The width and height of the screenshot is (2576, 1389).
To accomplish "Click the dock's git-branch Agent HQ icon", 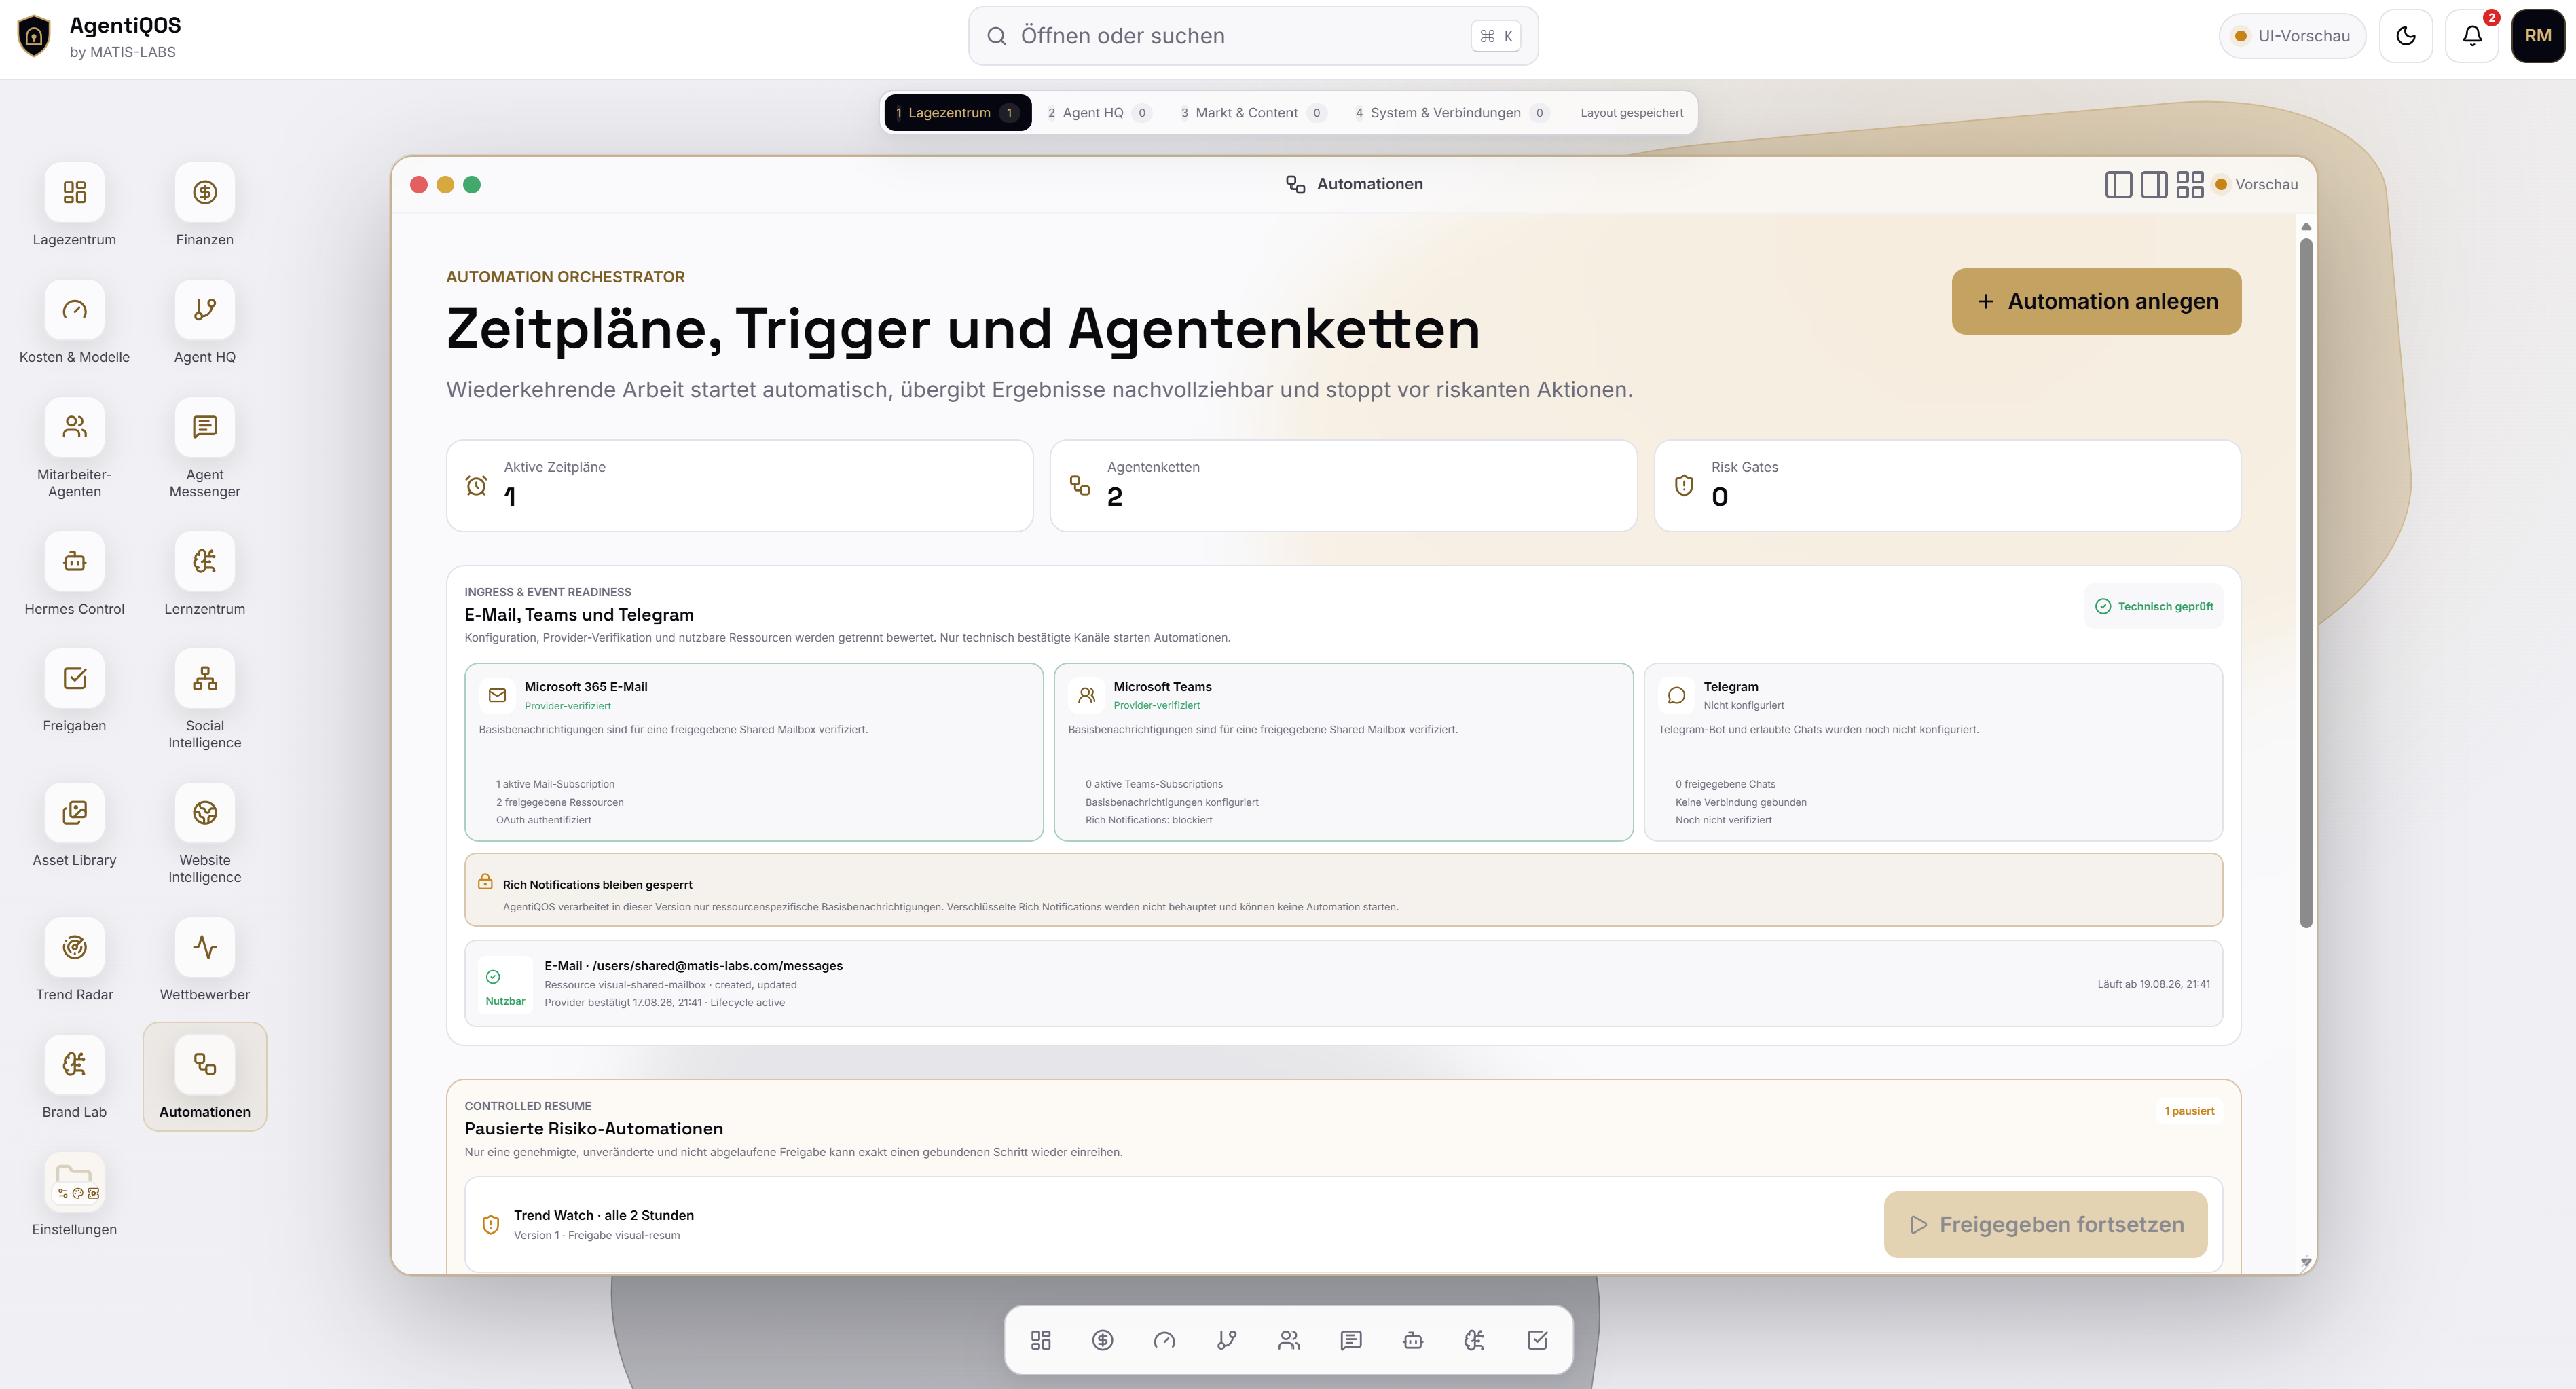I will coord(1227,1340).
